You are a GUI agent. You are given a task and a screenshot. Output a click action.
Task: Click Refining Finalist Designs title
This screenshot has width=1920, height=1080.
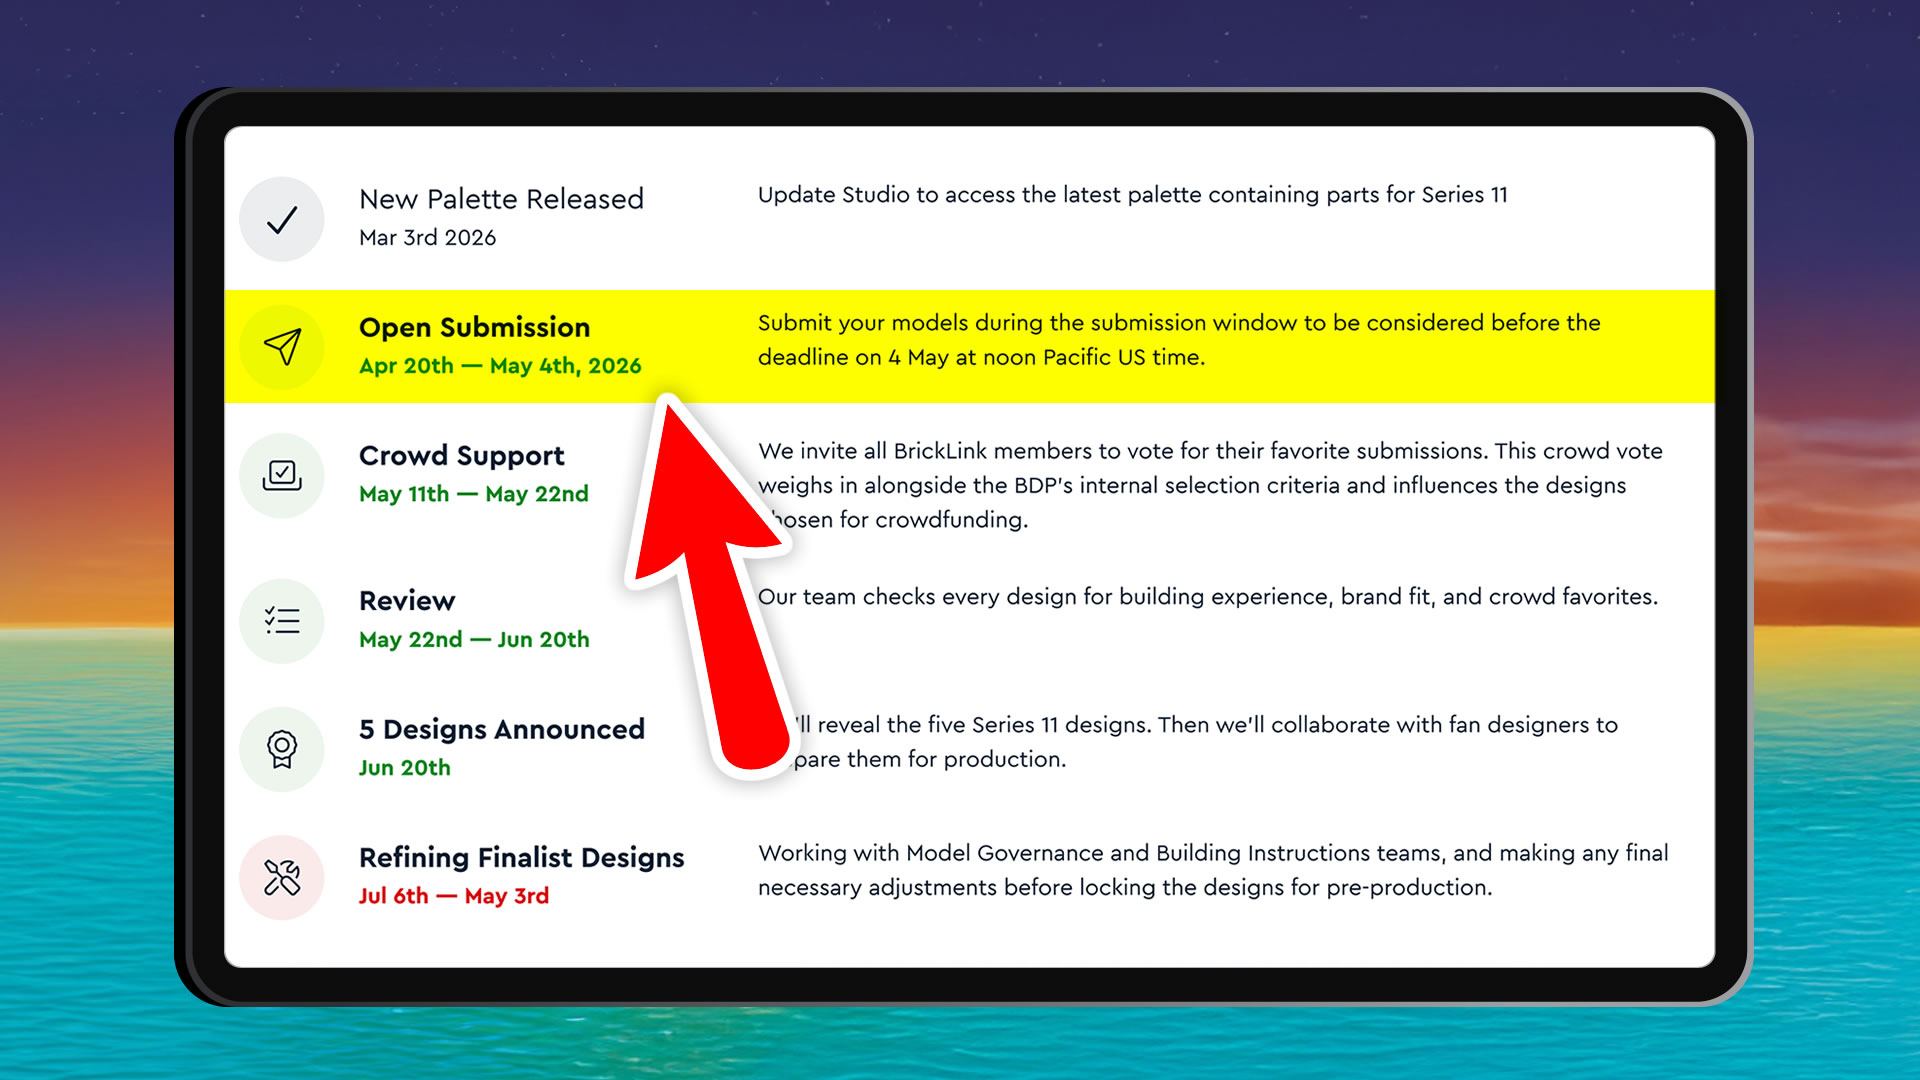pyautogui.click(x=521, y=857)
